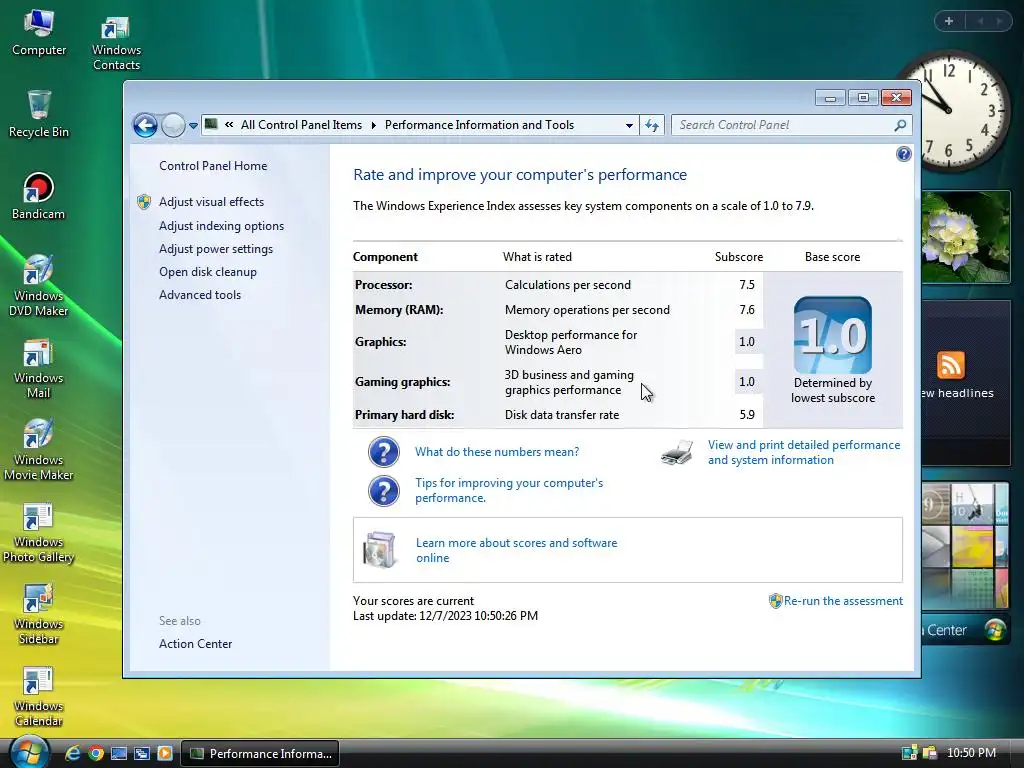Click the network tray icon

click(x=909, y=753)
